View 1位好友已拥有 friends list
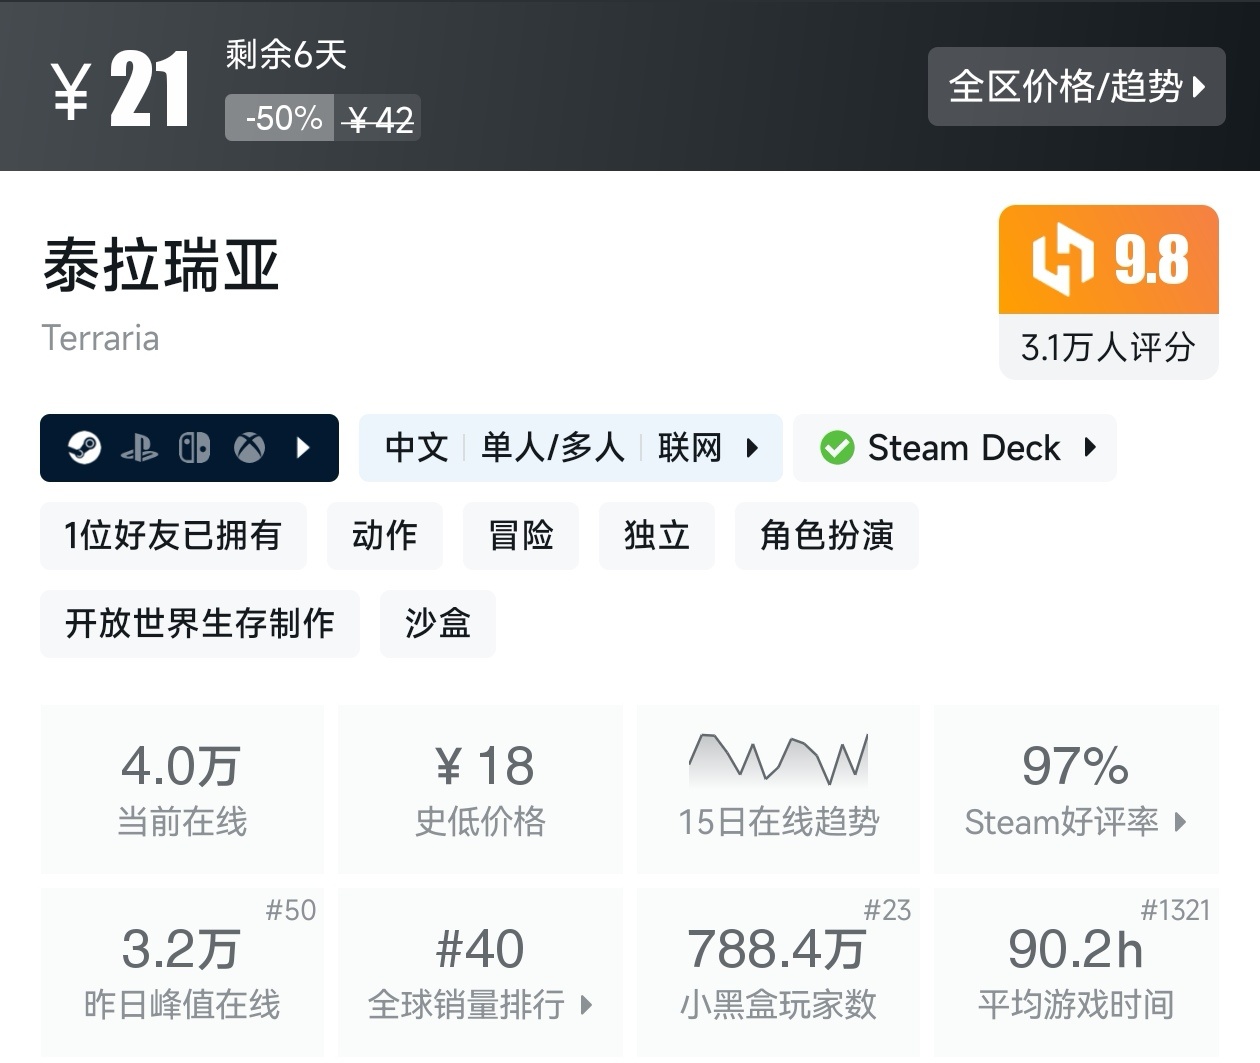1260x1063 pixels. click(173, 536)
